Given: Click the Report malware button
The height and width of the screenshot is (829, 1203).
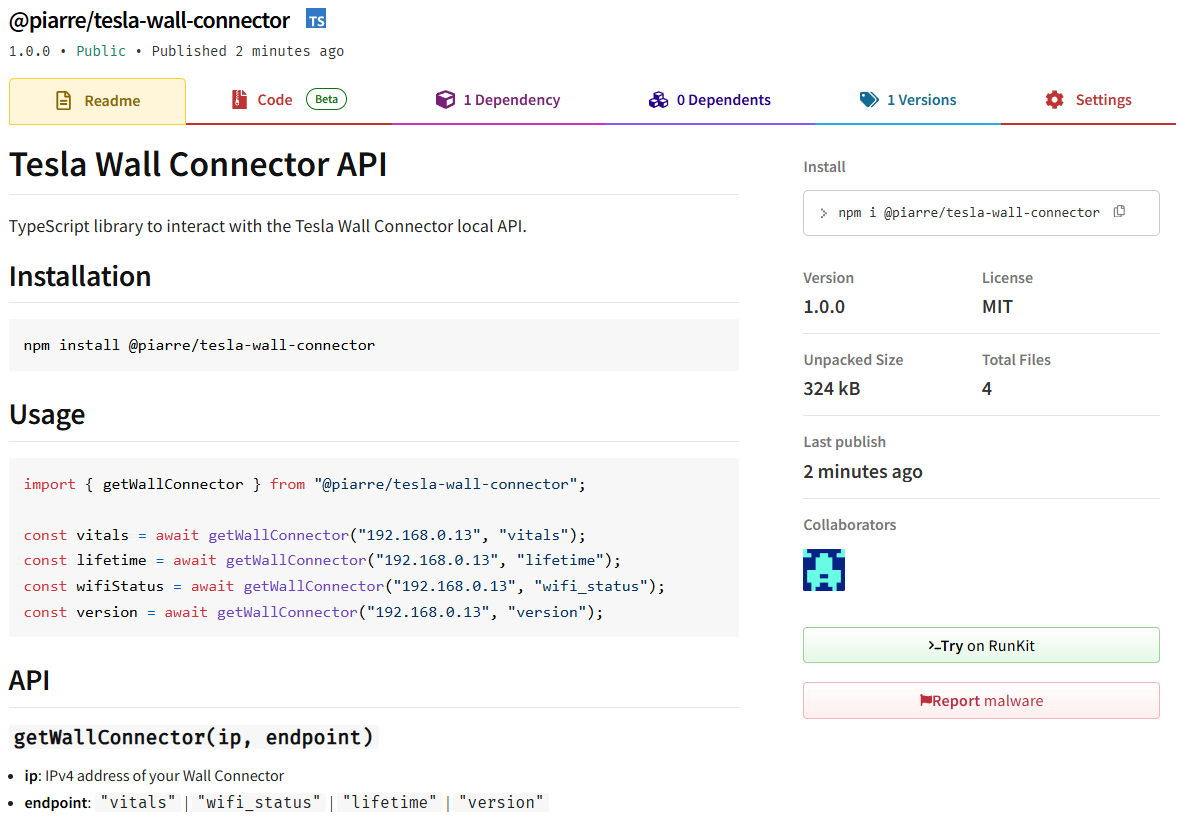Looking at the screenshot, I should tap(981, 701).
